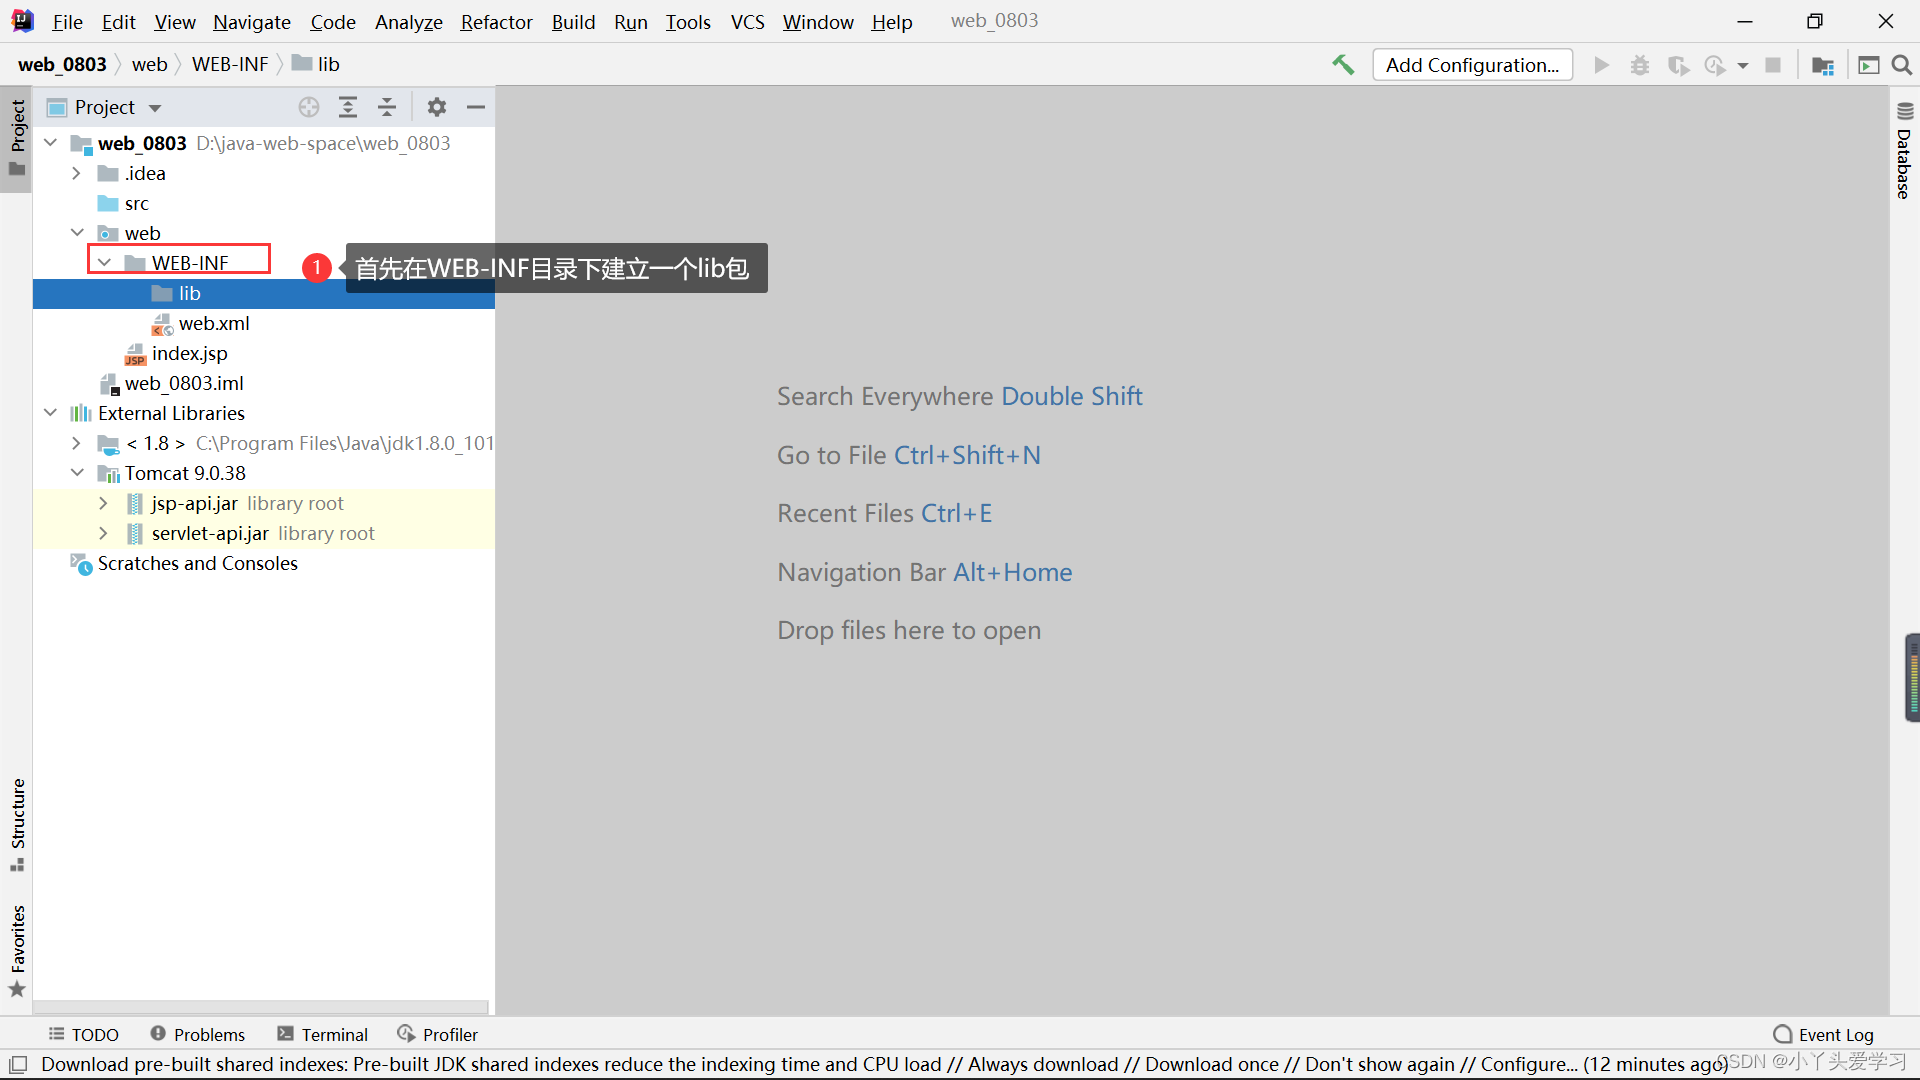
Task: Expand jsp-api.jar library root
Action: click(104, 503)
